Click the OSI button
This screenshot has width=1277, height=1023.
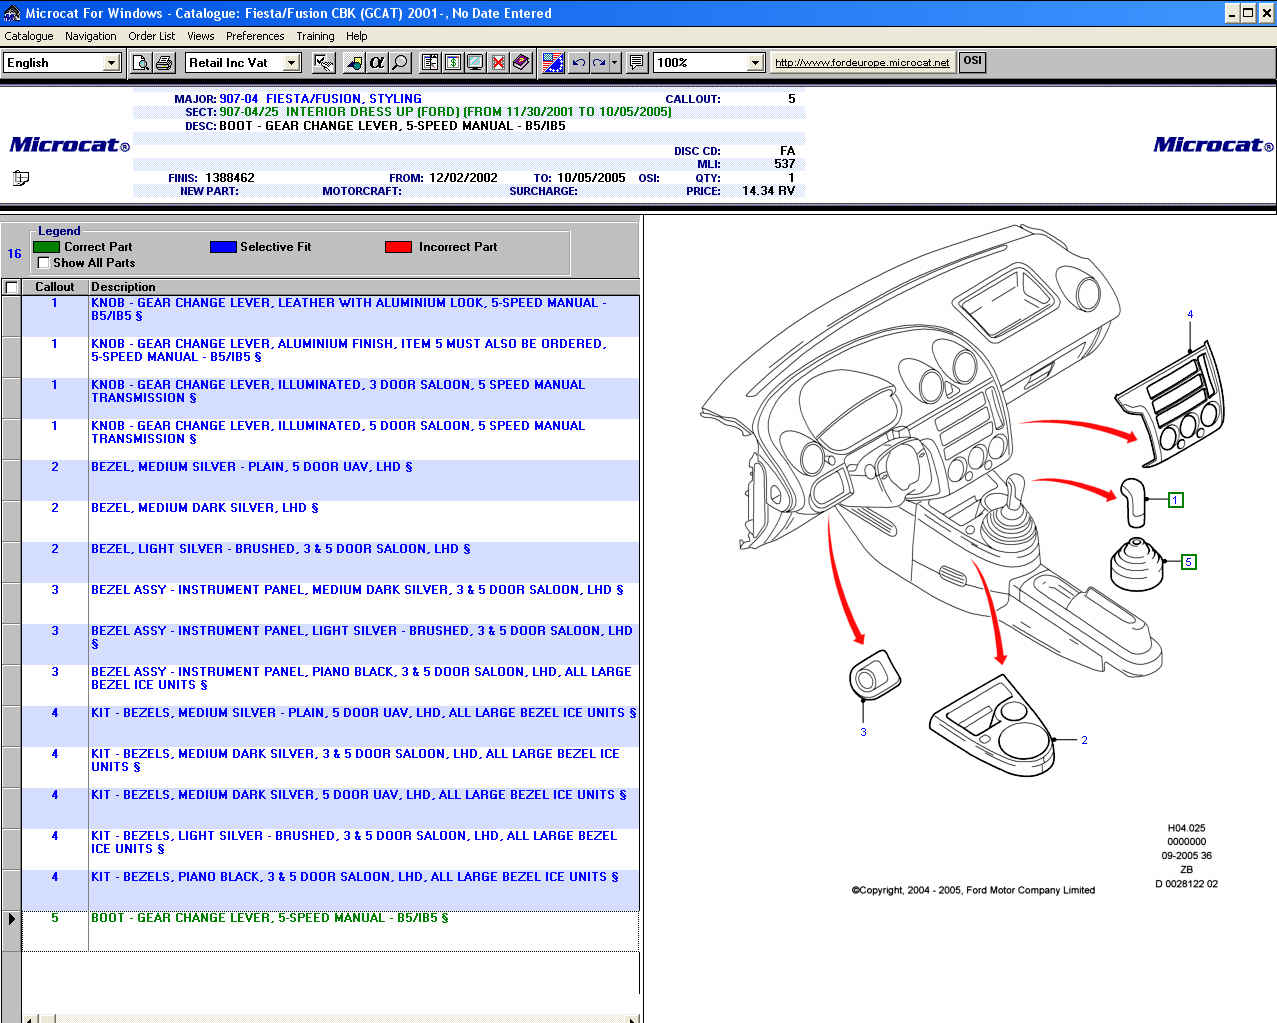[972, 61]
